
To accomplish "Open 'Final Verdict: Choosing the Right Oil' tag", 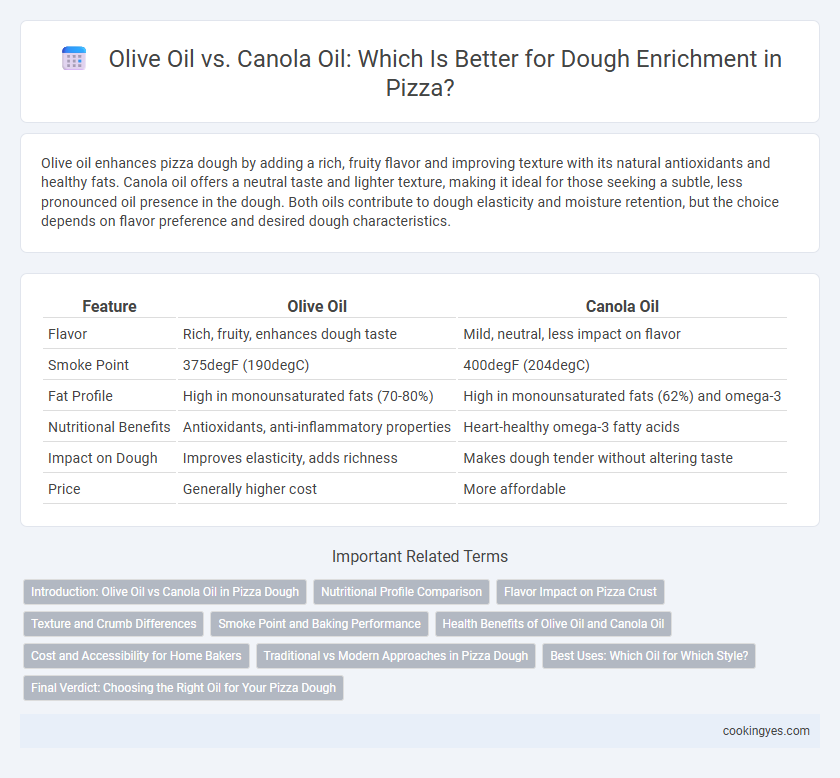I will coord(183,688).
